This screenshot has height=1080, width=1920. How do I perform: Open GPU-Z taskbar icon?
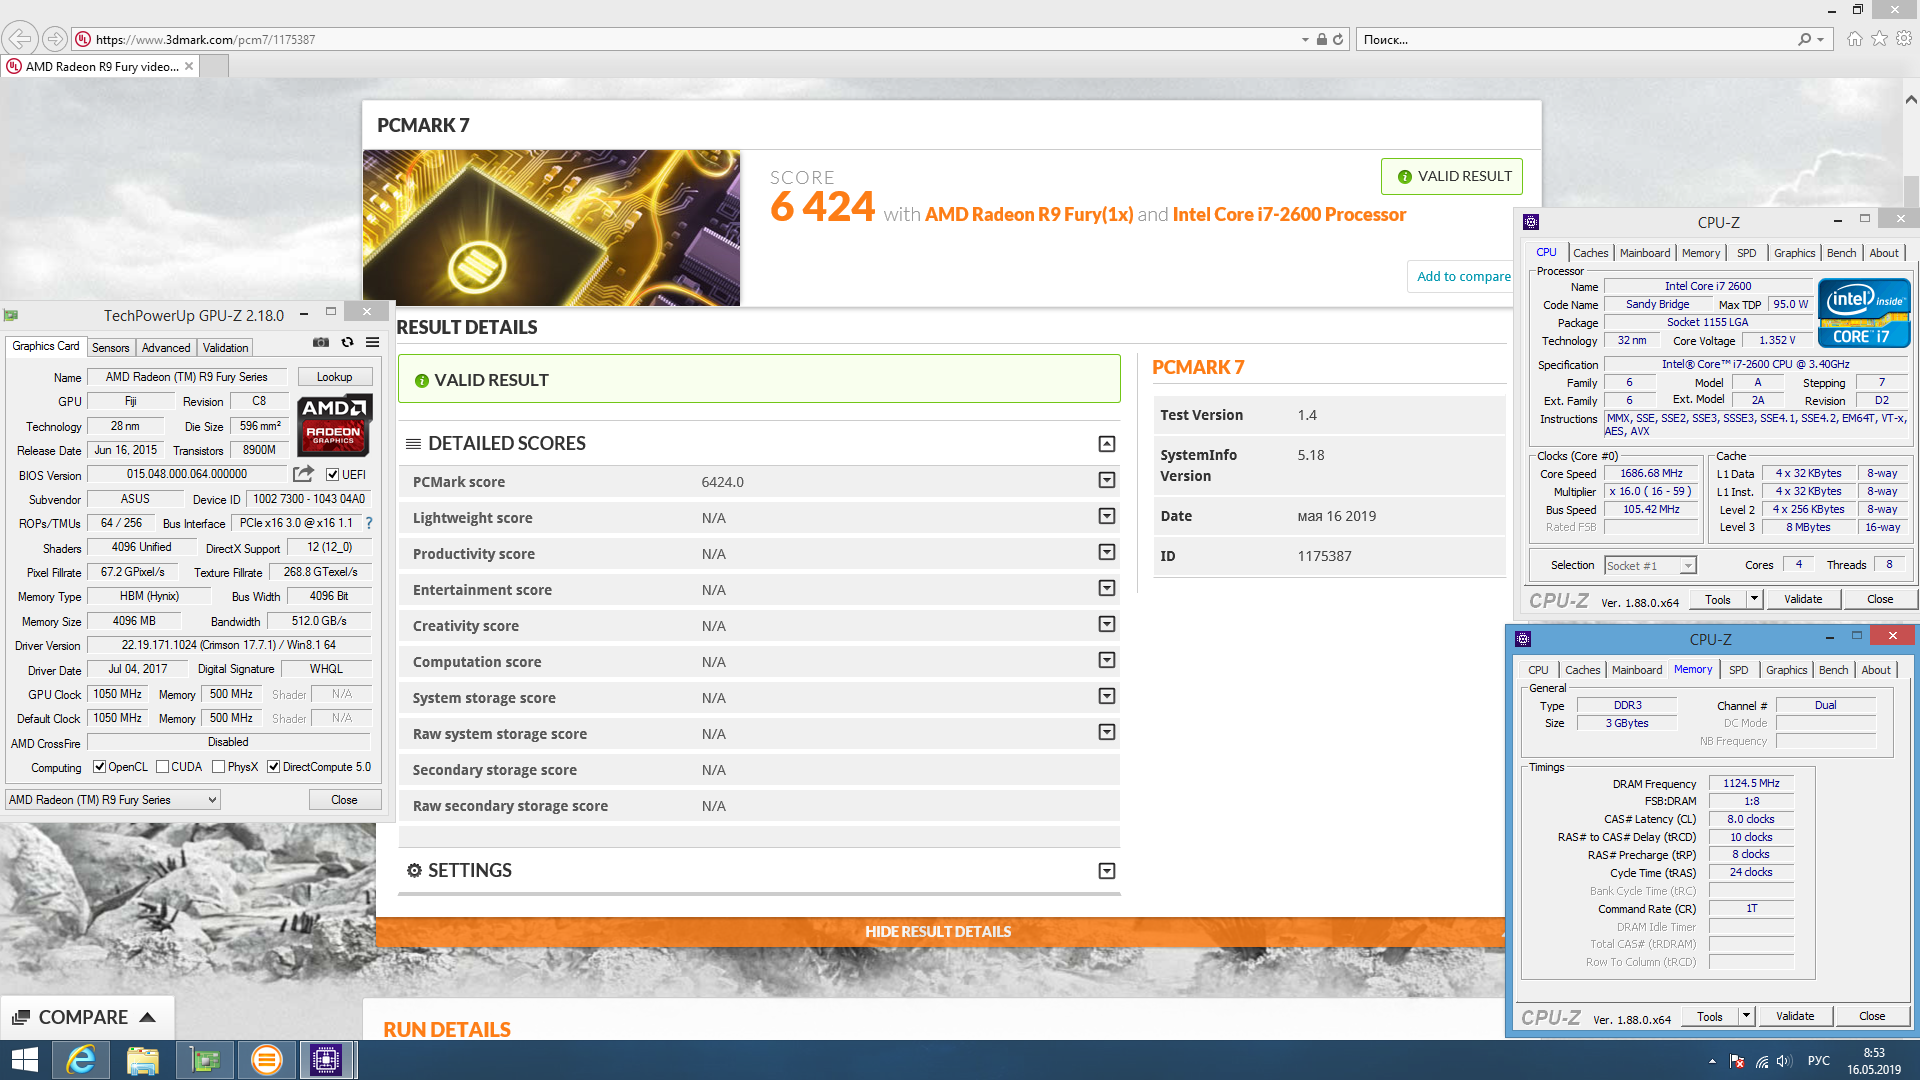click(204, 1060)
